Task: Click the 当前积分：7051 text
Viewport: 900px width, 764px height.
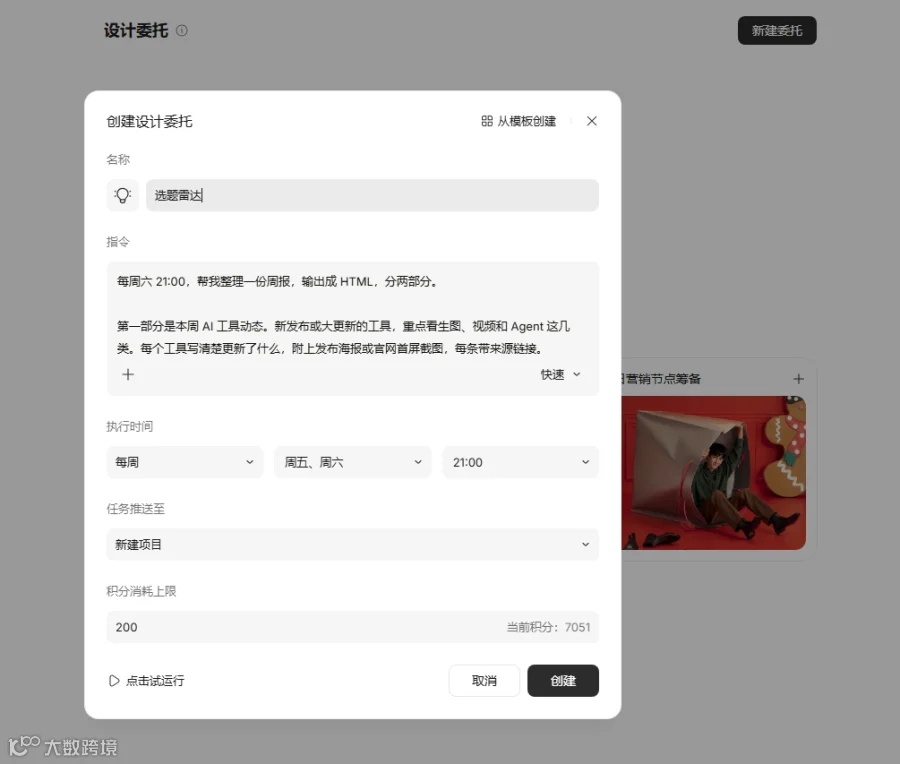Action: point(548,627)
